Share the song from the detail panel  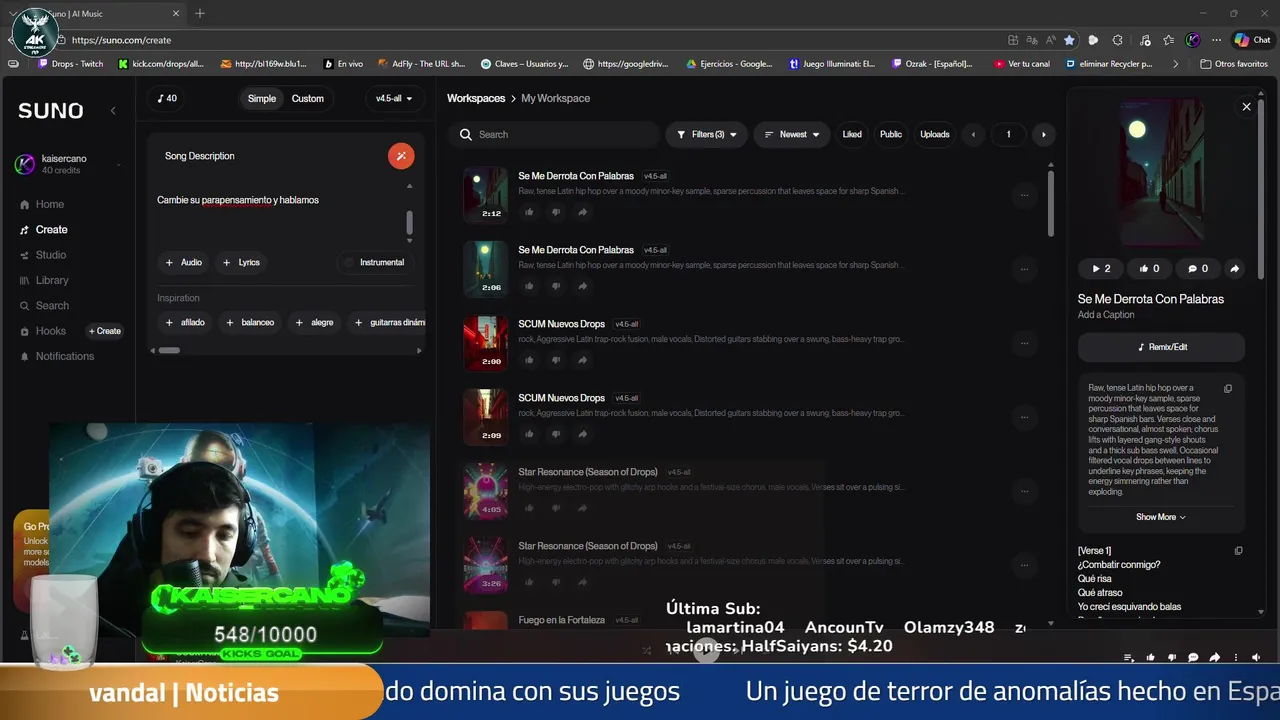1234,268
